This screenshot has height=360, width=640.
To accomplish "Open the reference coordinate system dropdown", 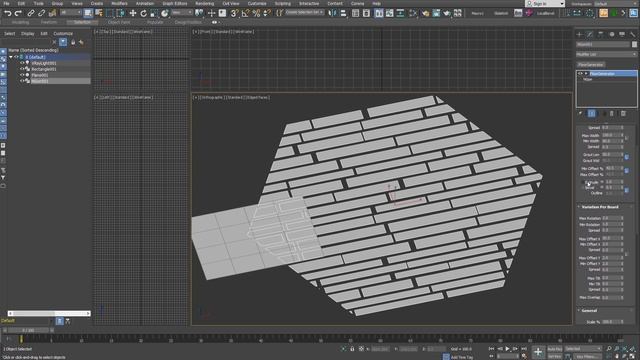I will click(x=182, y=13).
